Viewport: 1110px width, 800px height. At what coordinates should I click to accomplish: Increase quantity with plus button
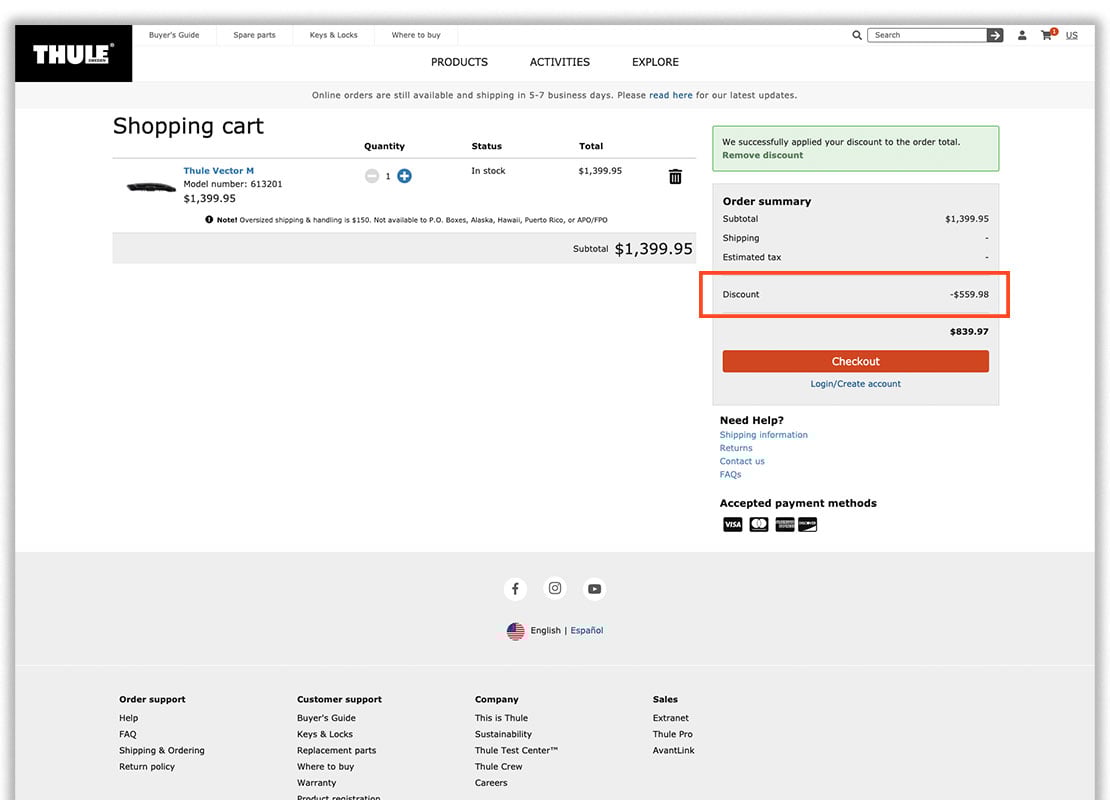[404, 176]
